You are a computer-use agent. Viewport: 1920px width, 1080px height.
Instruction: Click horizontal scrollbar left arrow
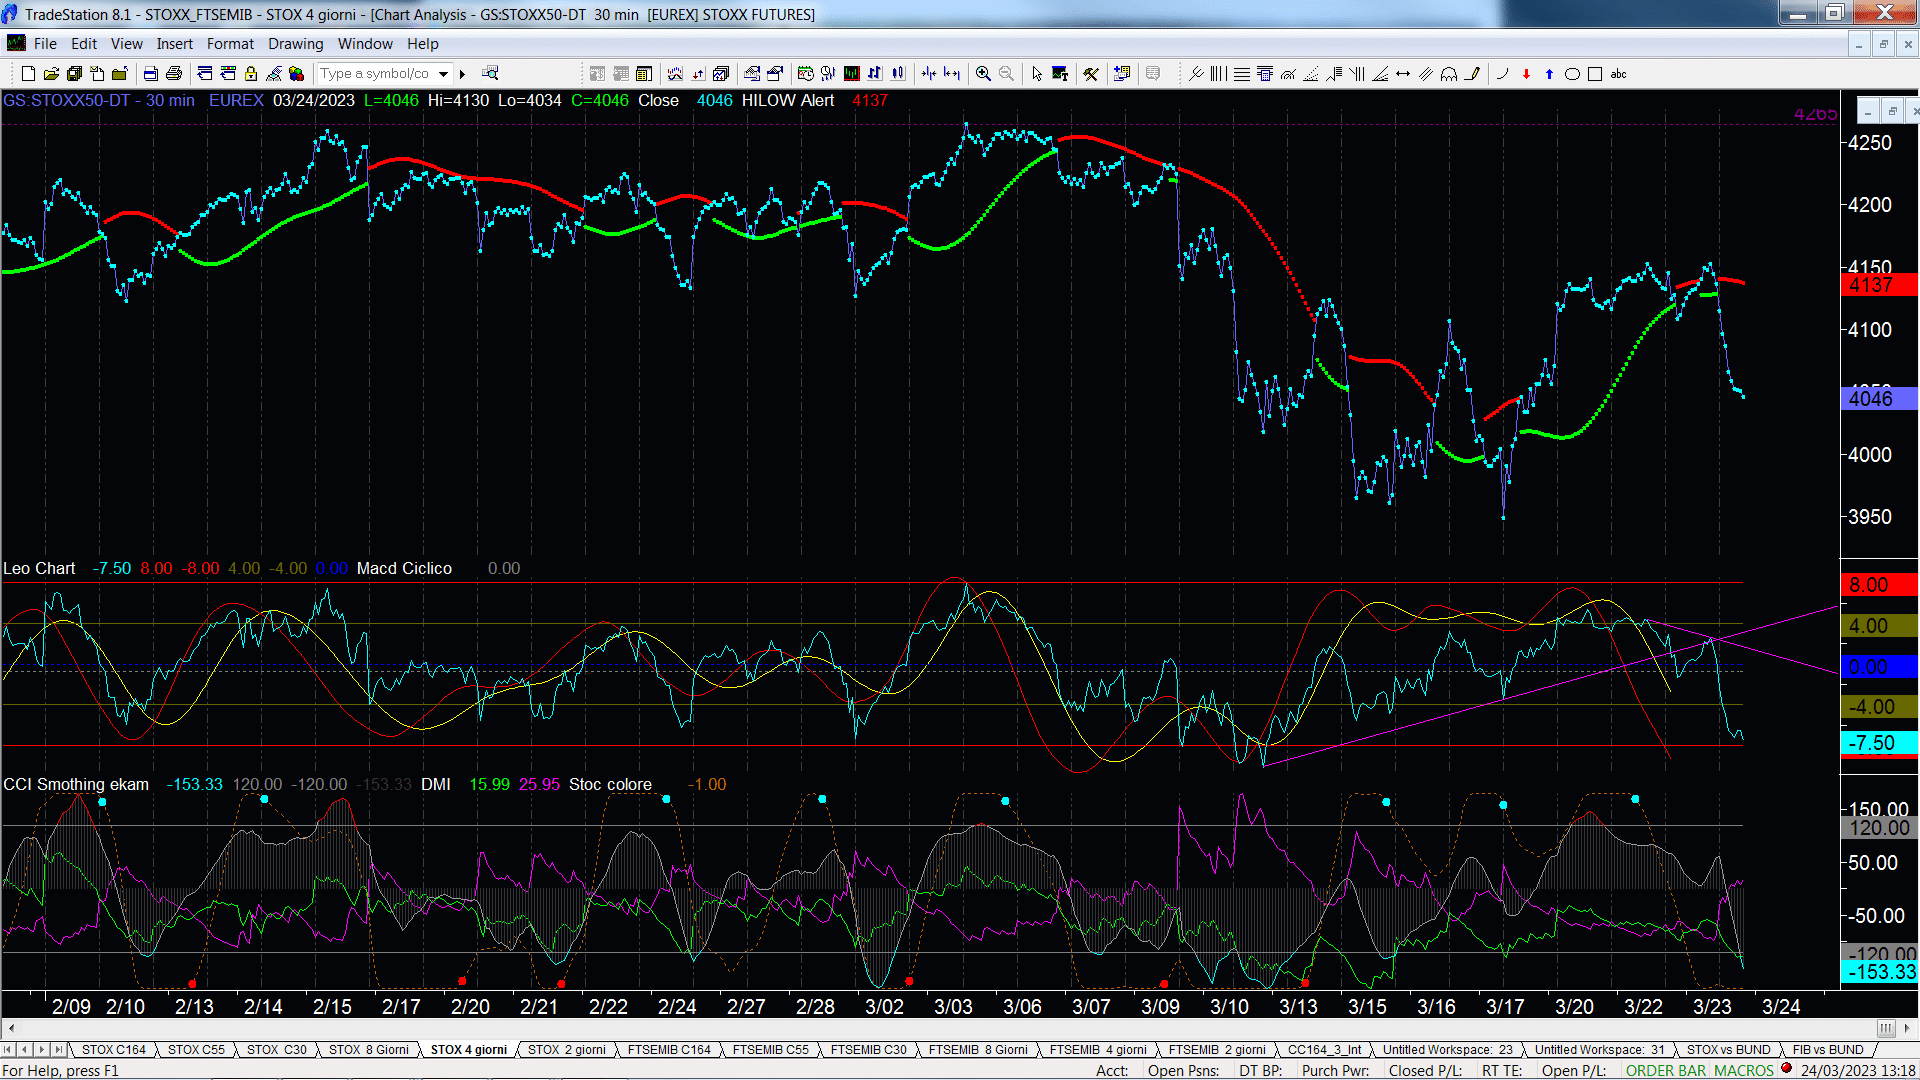coord(11,1028)
